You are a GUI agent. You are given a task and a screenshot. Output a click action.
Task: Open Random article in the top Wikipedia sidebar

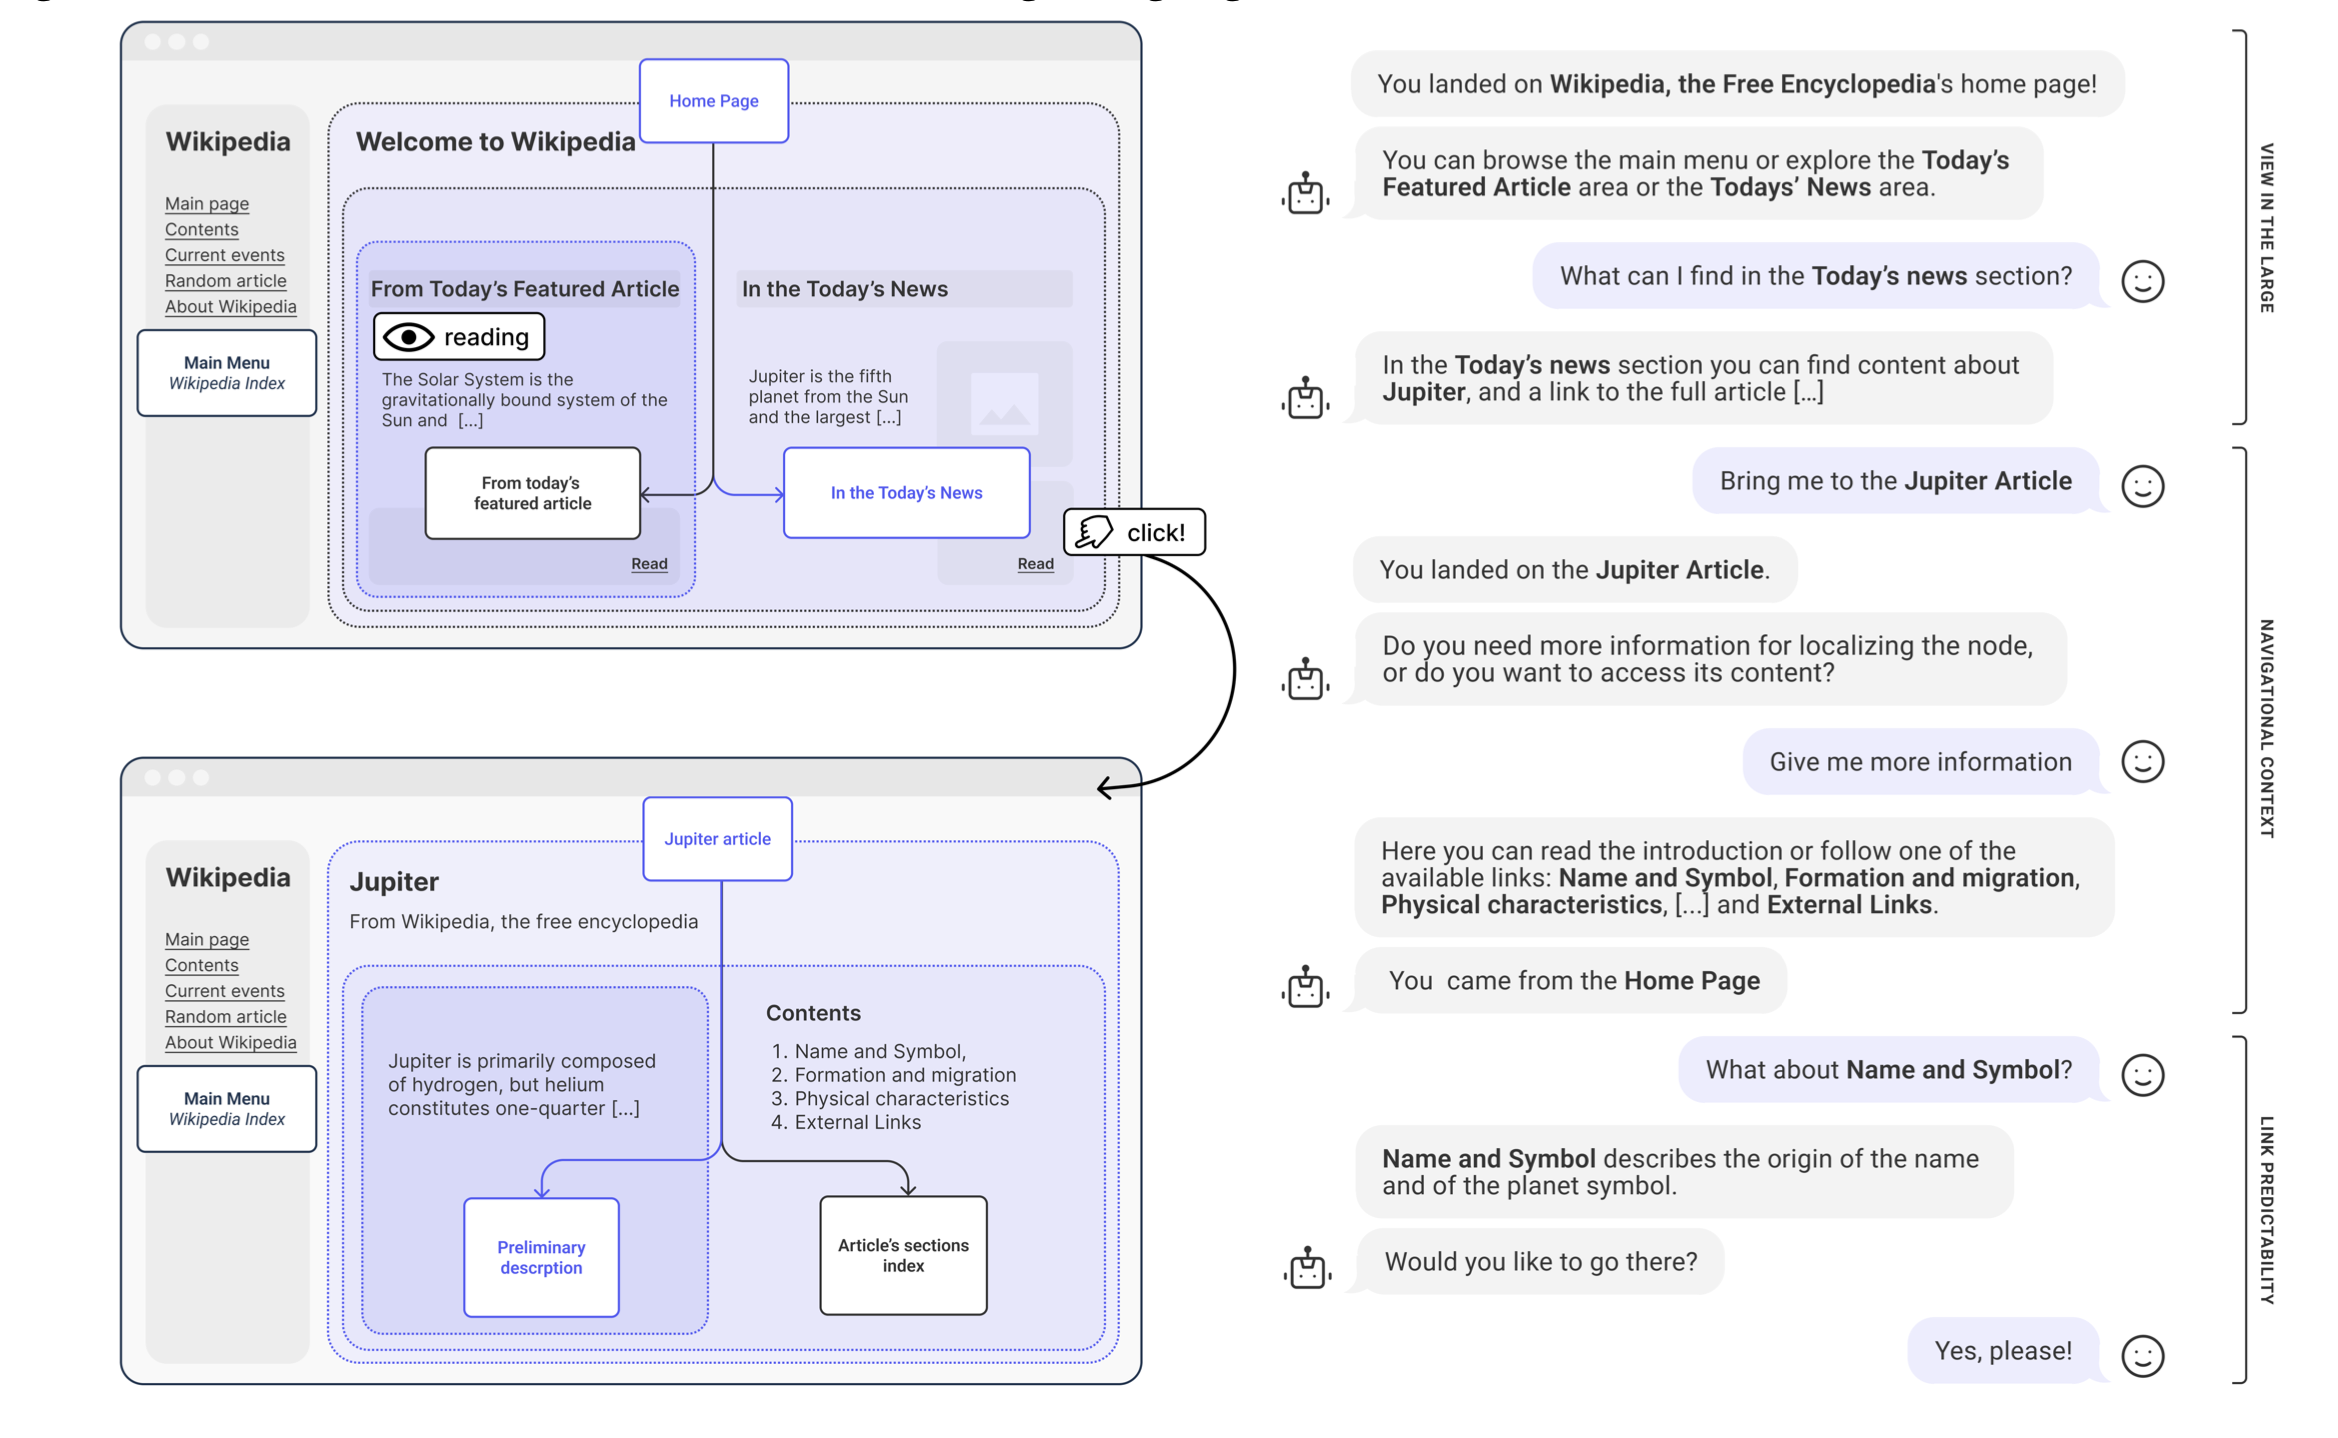pos(226,281)
